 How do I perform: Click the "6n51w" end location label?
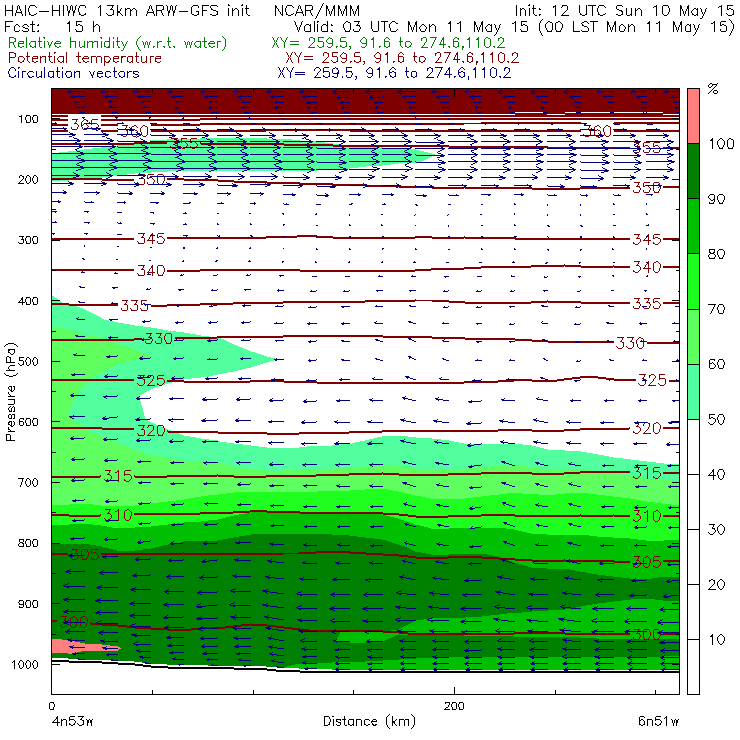[x=658, y=721]
